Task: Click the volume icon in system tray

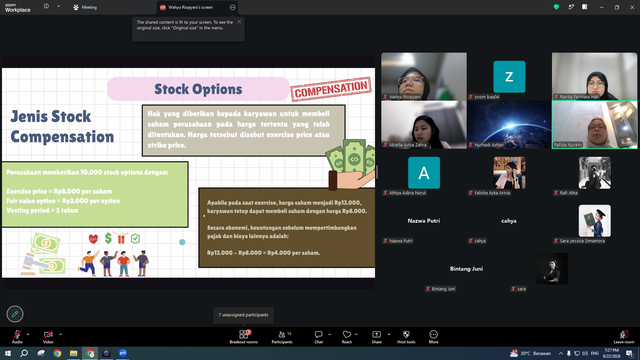Action: click(x=584, y=353)
